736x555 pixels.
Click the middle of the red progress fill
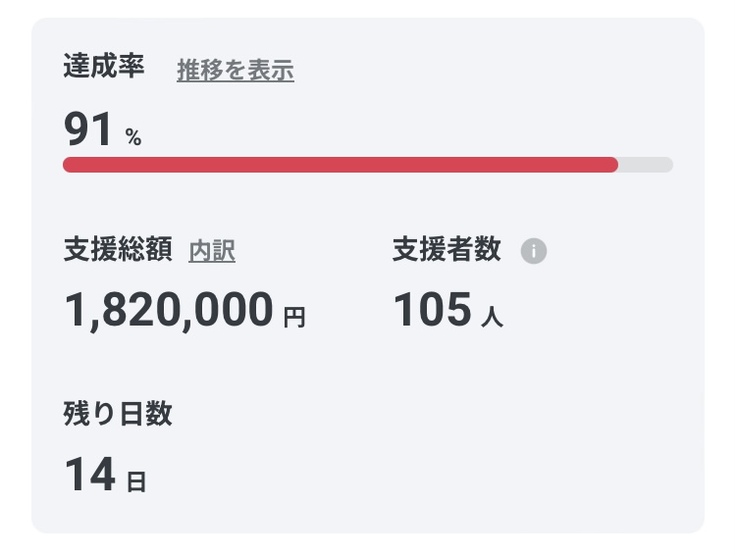(340, 165)
